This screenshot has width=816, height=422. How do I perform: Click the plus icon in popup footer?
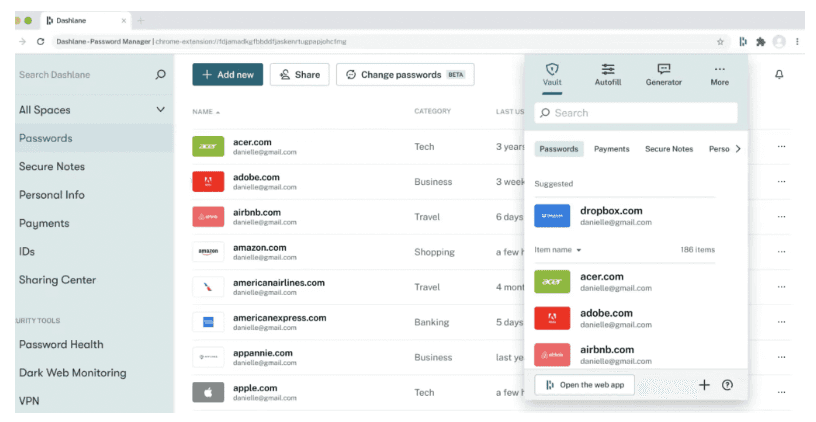(x=704, y=385)
